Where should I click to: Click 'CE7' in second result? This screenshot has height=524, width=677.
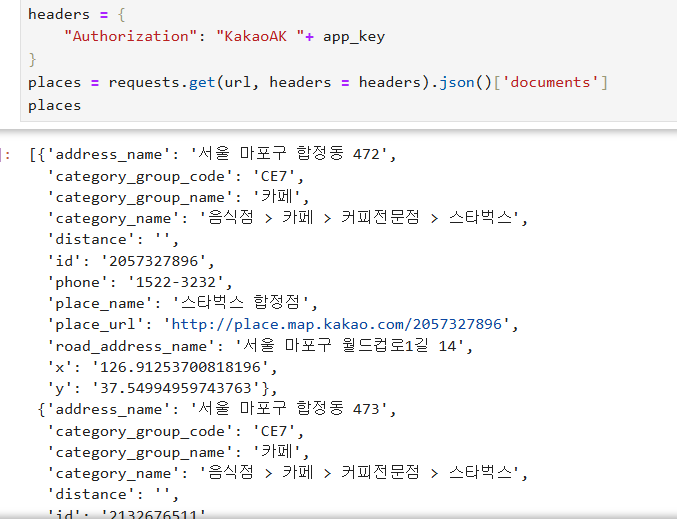pos(274,431)
